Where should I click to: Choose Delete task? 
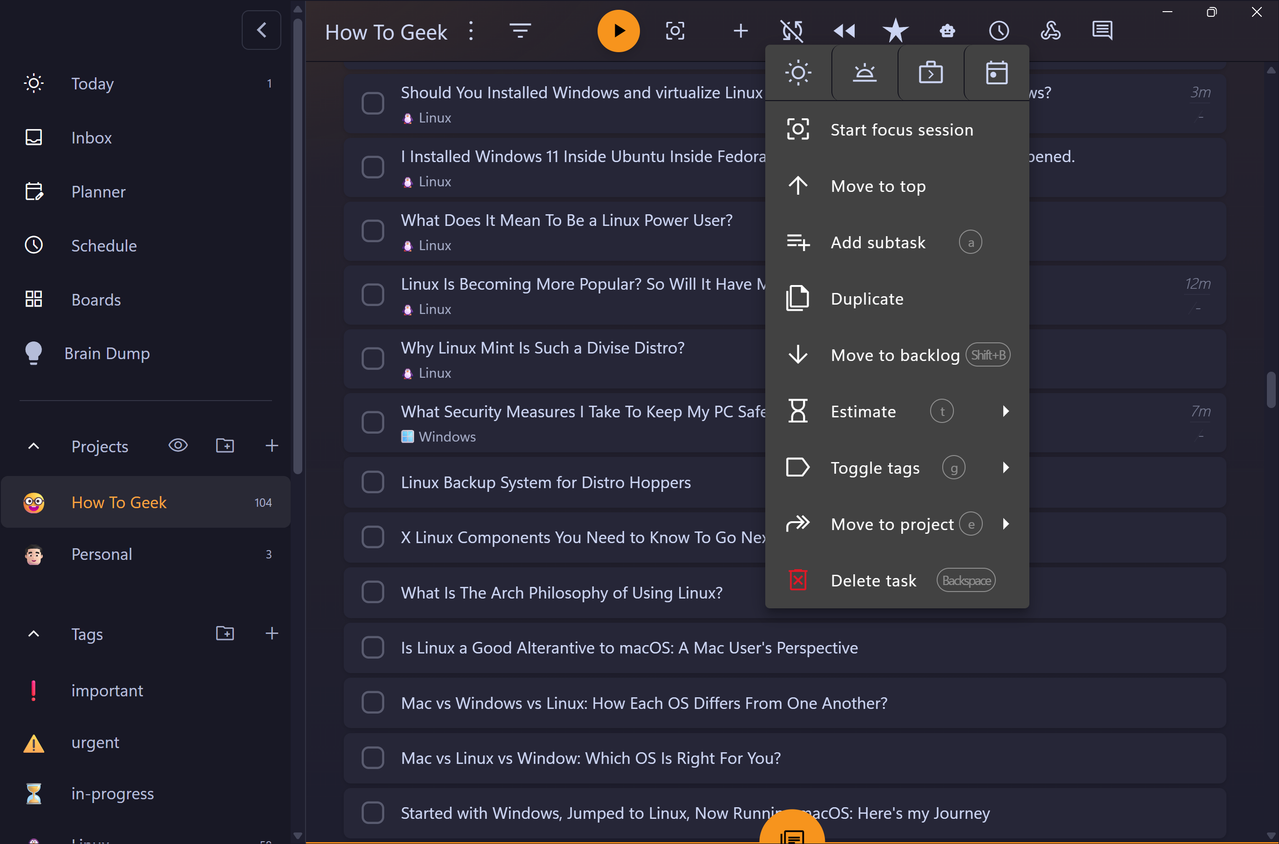click(x=897, y=581)
